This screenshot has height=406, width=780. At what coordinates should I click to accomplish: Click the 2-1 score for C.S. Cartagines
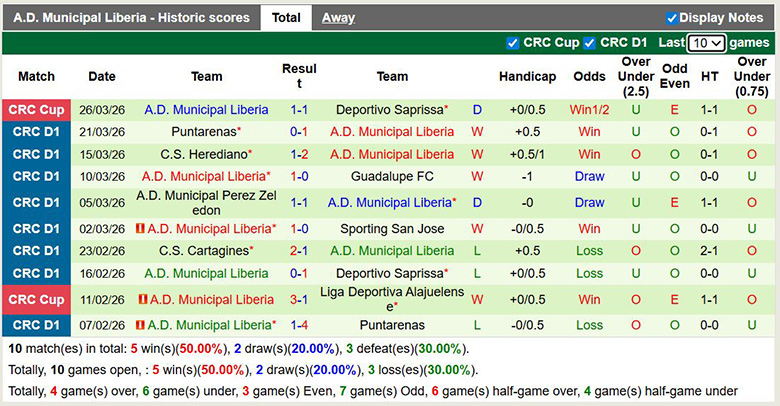pyautogui.click(x=298, y=251)
